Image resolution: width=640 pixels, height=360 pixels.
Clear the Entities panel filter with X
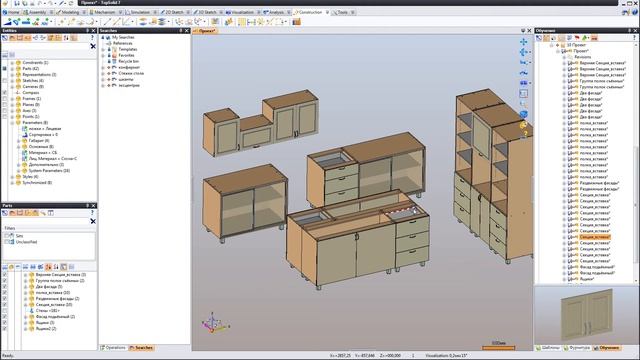(x=93, y=46)
